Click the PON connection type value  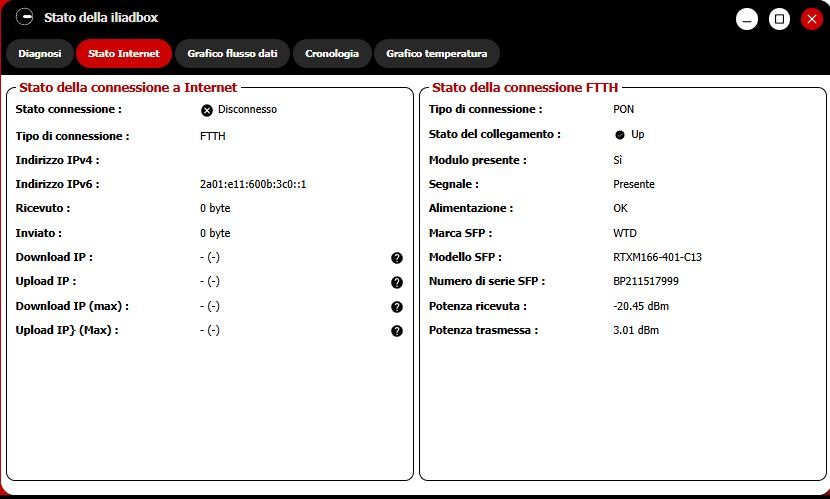pyautogui.click(x=624, y=109)
